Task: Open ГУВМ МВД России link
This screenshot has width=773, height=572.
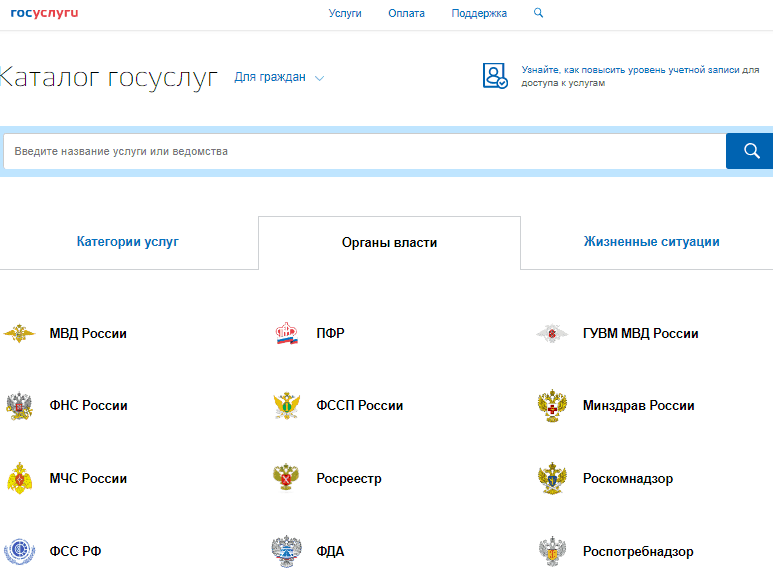Action: tap(640, 334)
